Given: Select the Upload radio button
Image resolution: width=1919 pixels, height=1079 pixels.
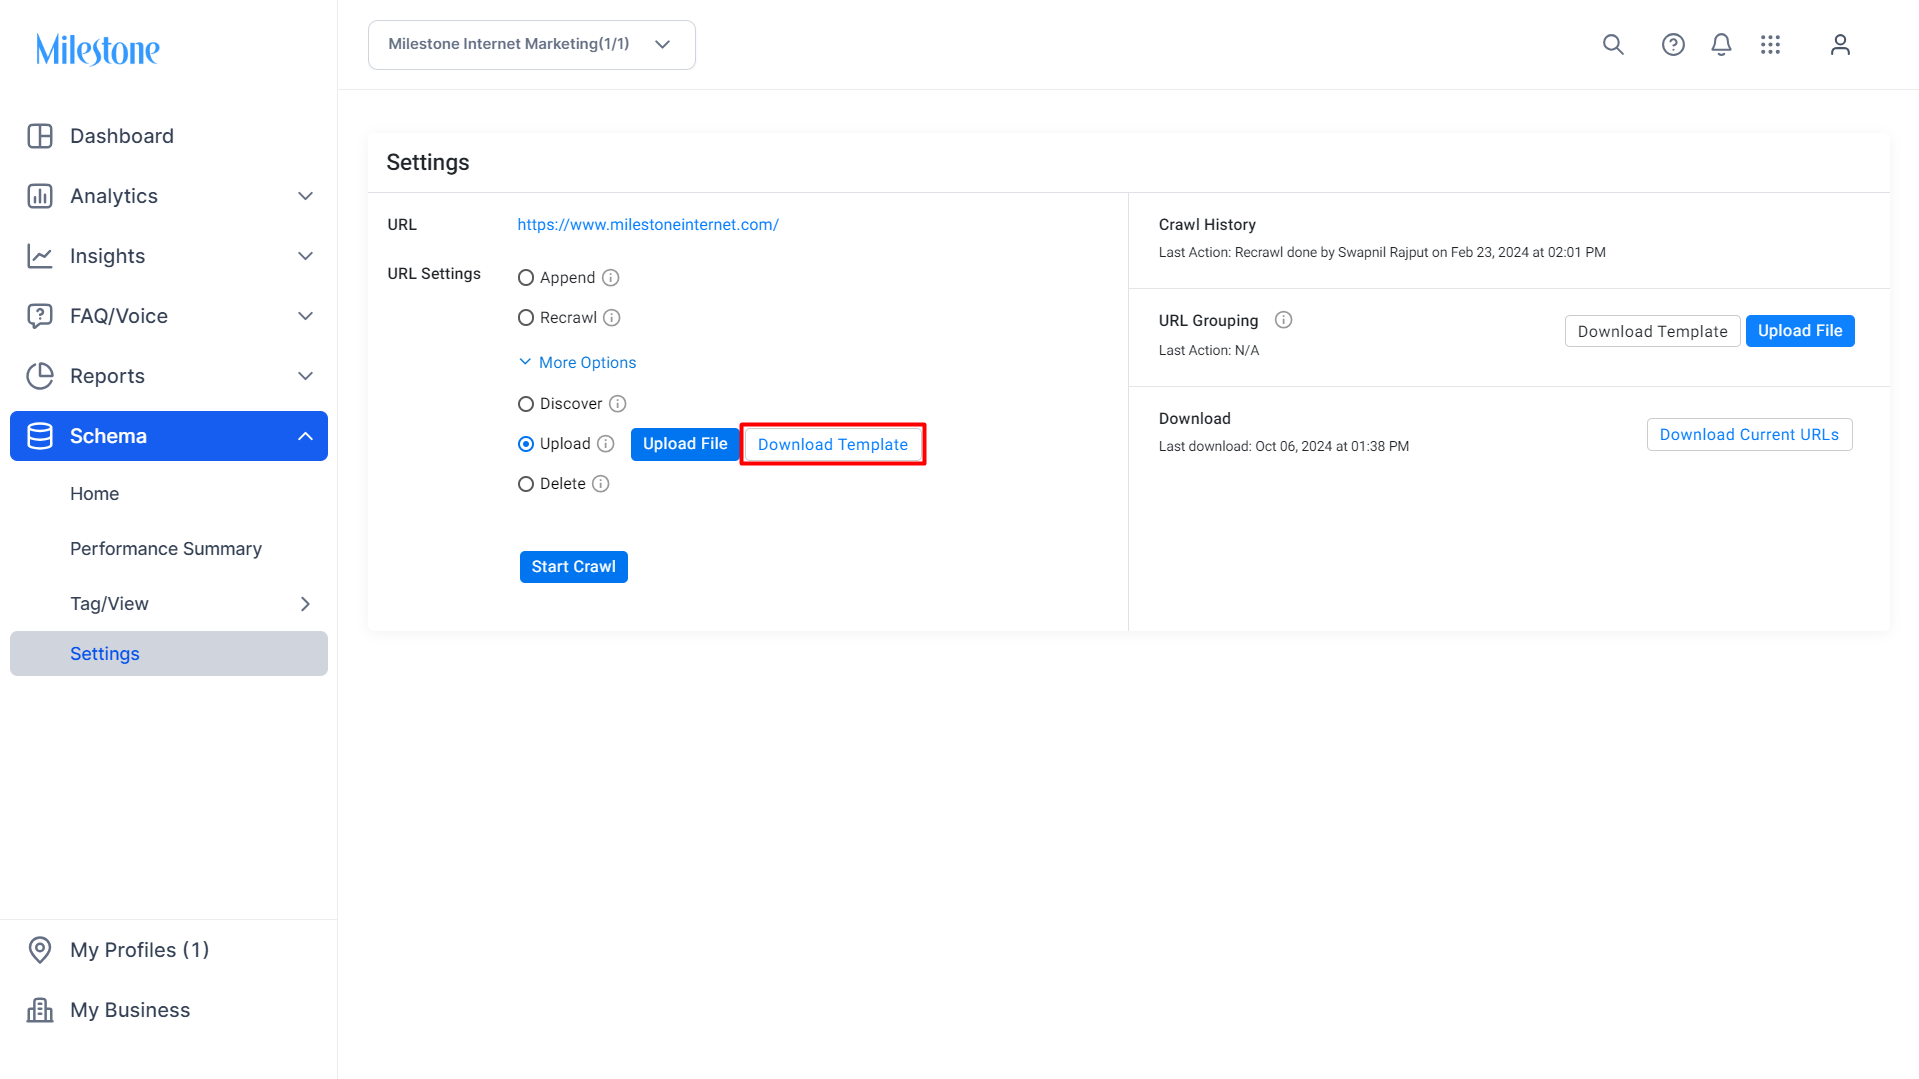Looking at the screenshot, I should [x=526, y=444].
